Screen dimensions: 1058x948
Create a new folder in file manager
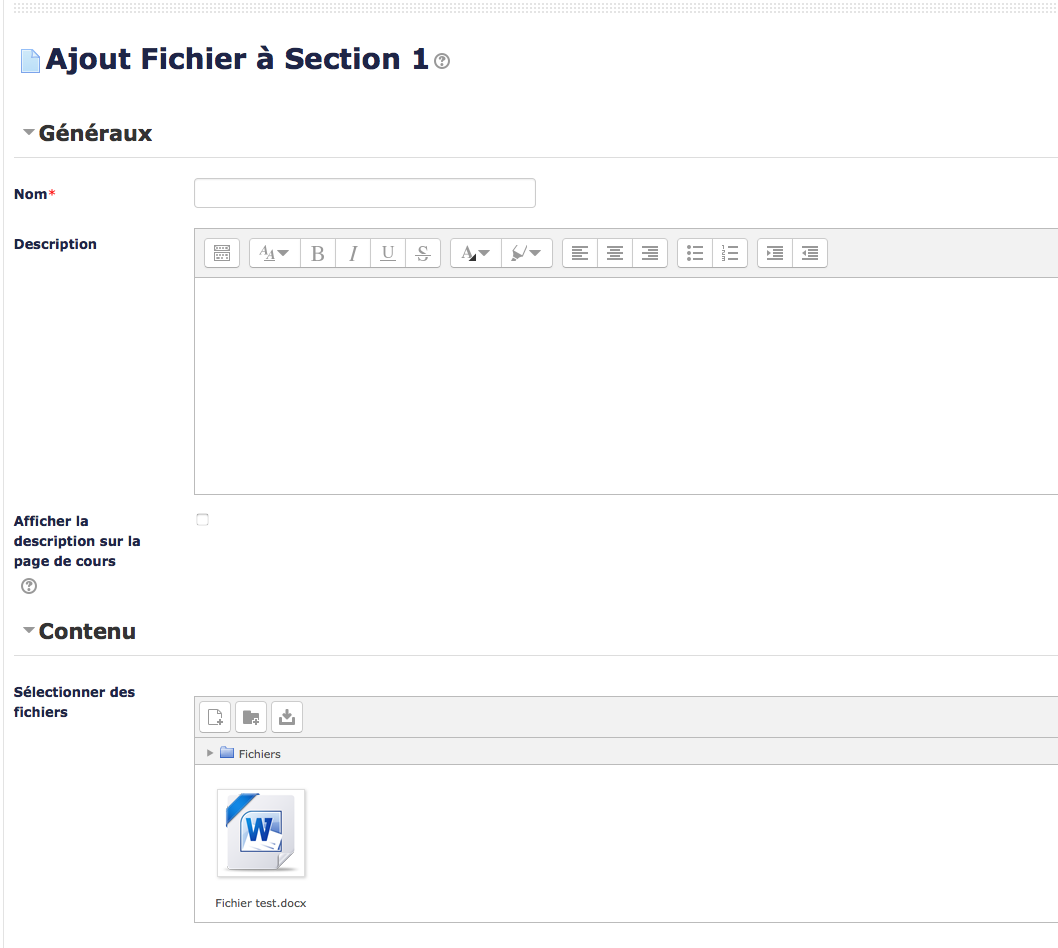coord(251,716)
